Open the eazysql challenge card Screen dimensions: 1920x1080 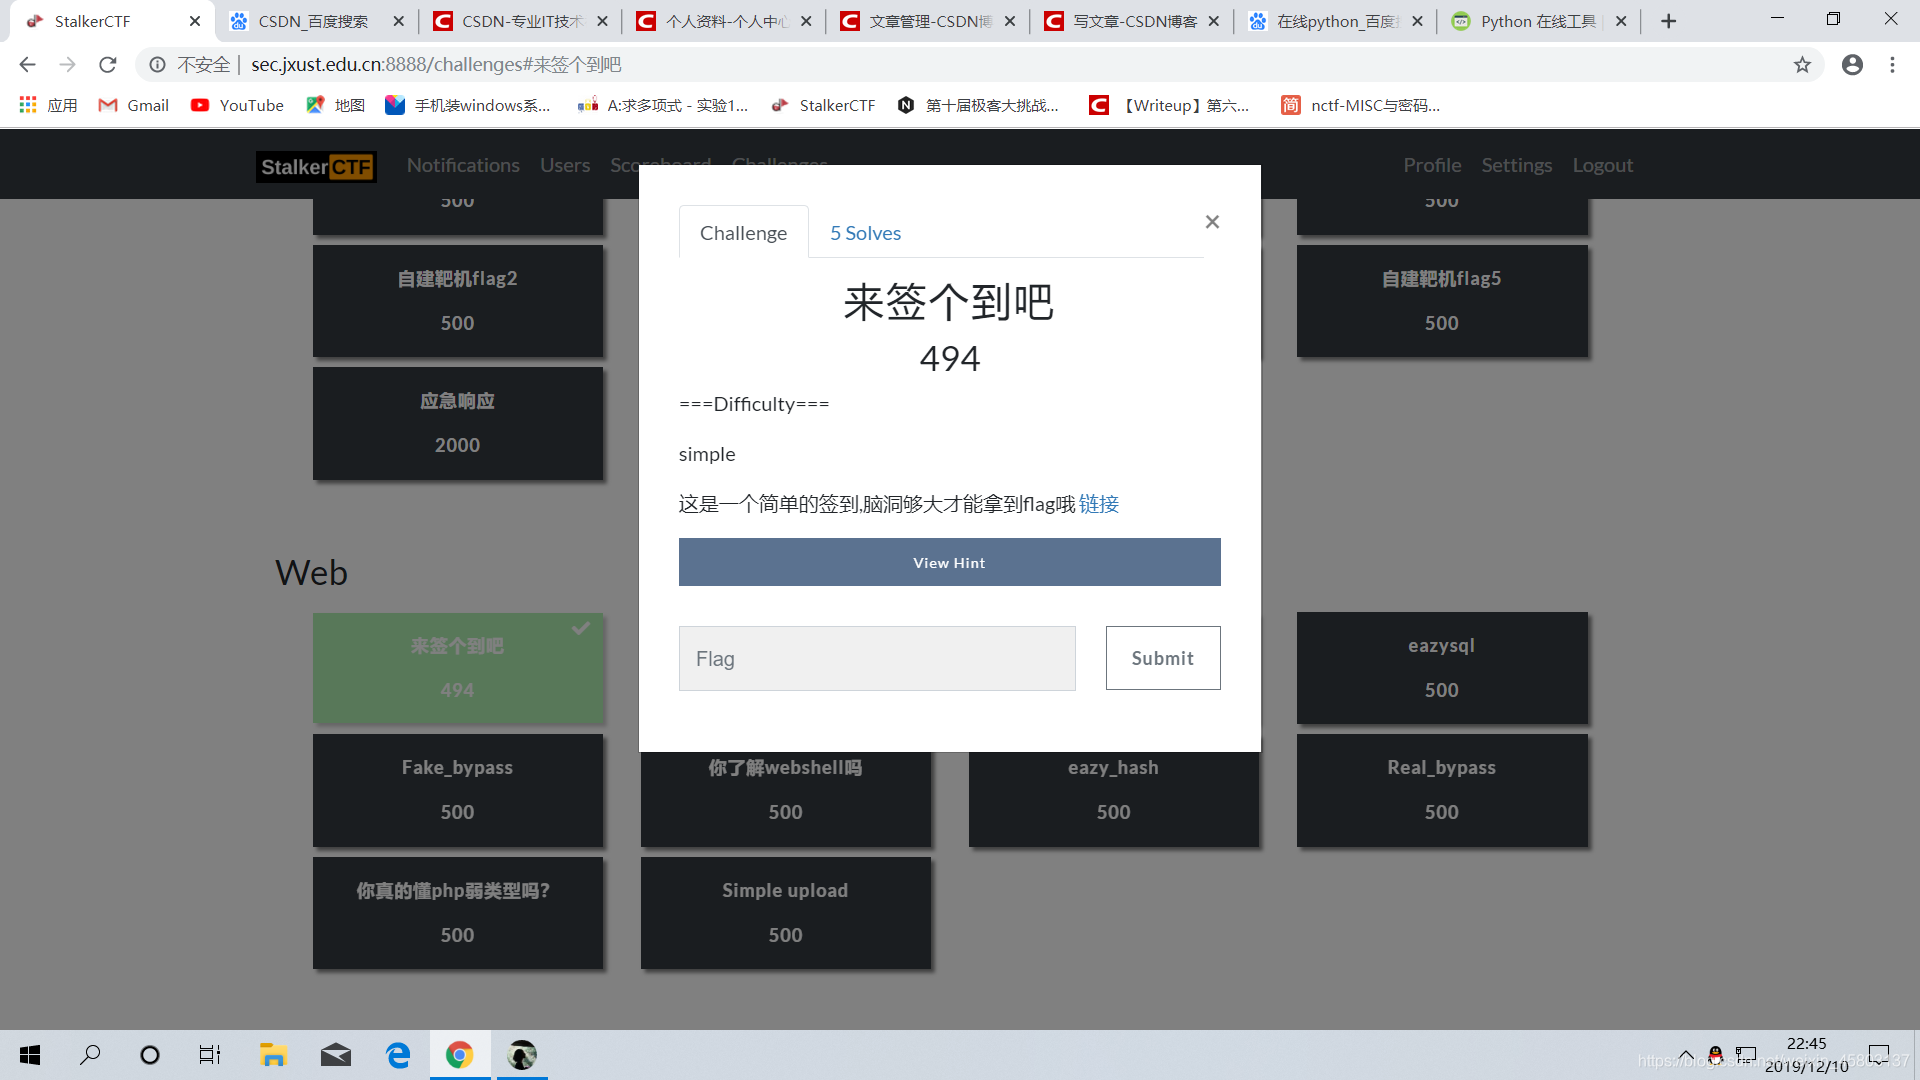pos(1442,668)
